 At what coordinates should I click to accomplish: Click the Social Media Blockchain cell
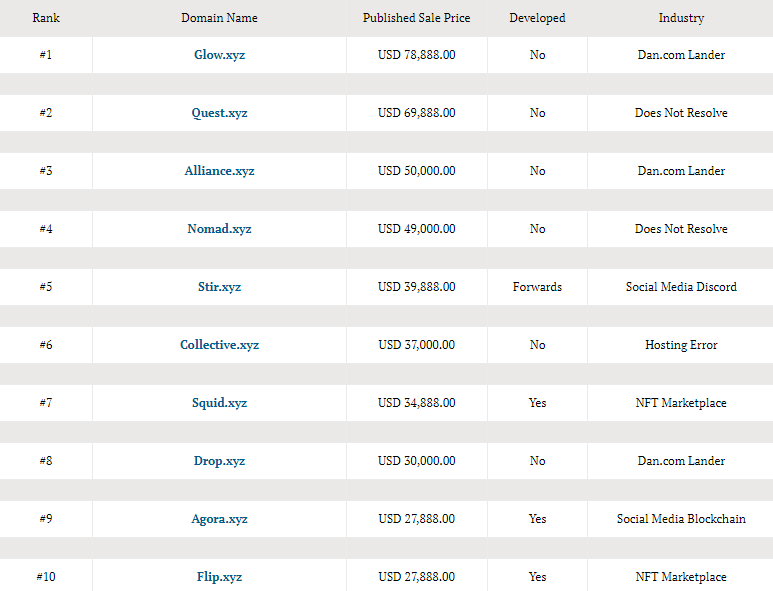click(681, 519)
